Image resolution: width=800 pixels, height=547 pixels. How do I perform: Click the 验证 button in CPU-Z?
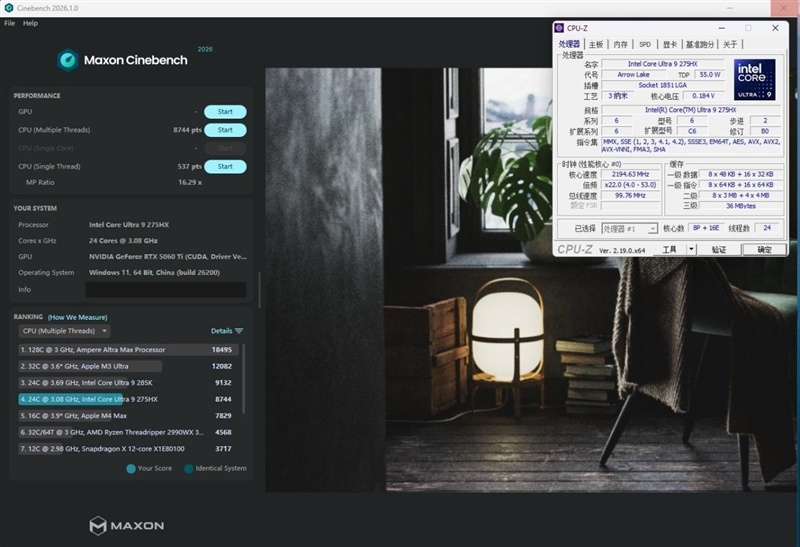[718, 250]
